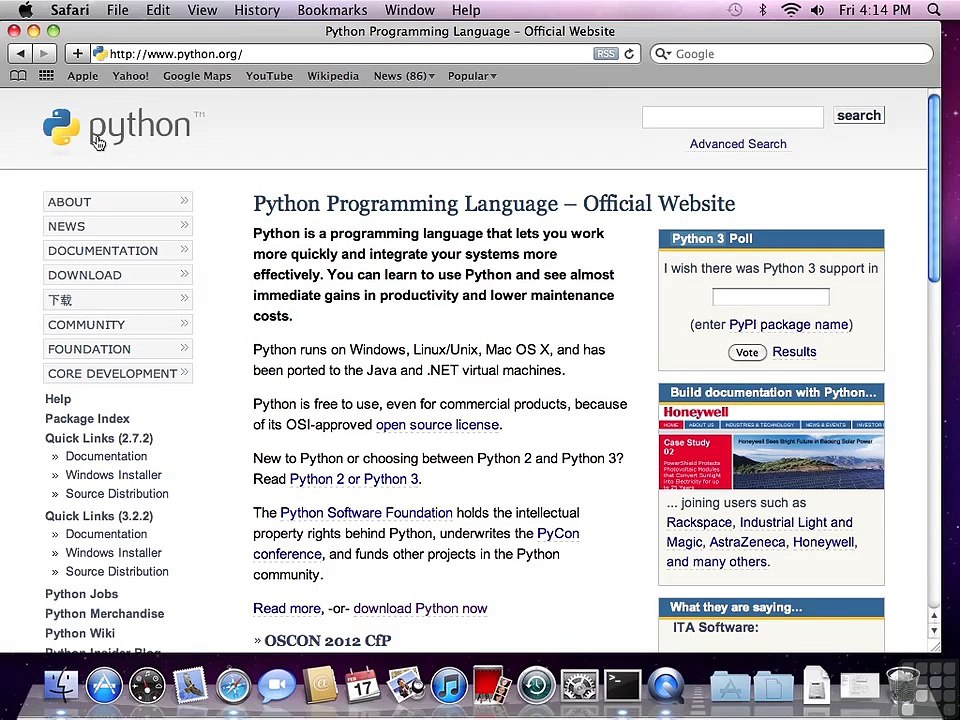Submit the poll with Vote button

pyautogui.click(x=747, y=352)
